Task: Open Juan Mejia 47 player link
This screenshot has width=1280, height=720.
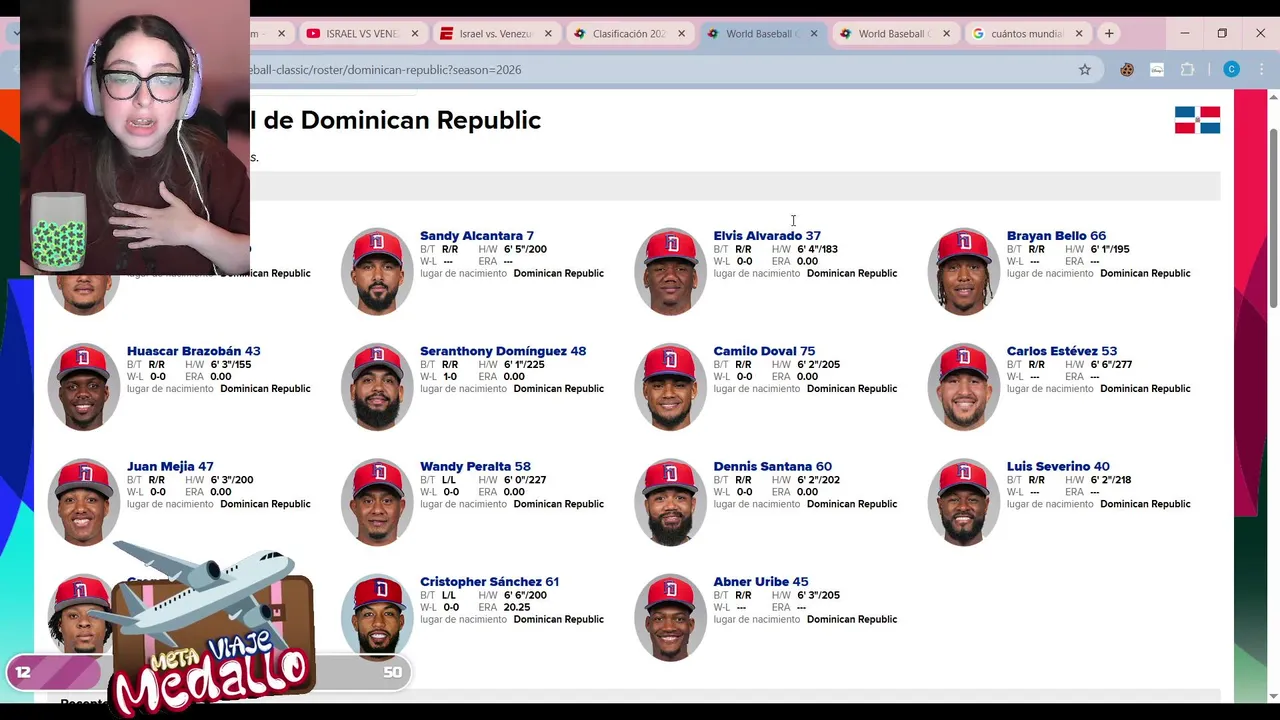Action: (x=170, y=466)
